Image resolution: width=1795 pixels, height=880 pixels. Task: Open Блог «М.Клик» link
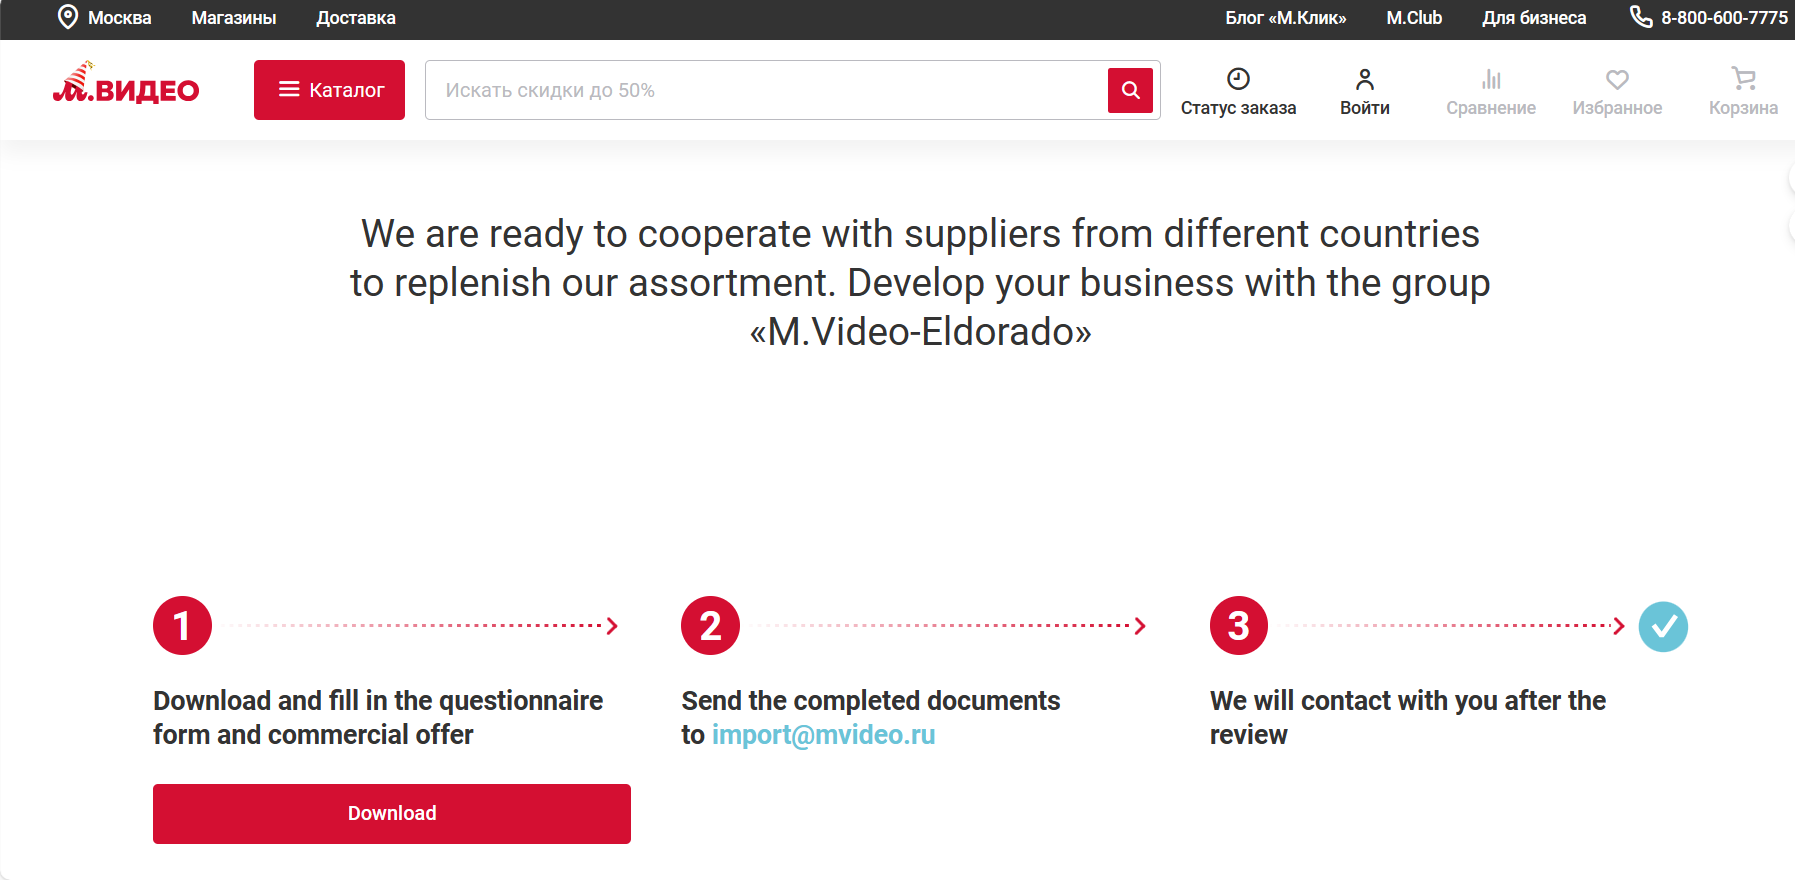(x=1285, y=18)
